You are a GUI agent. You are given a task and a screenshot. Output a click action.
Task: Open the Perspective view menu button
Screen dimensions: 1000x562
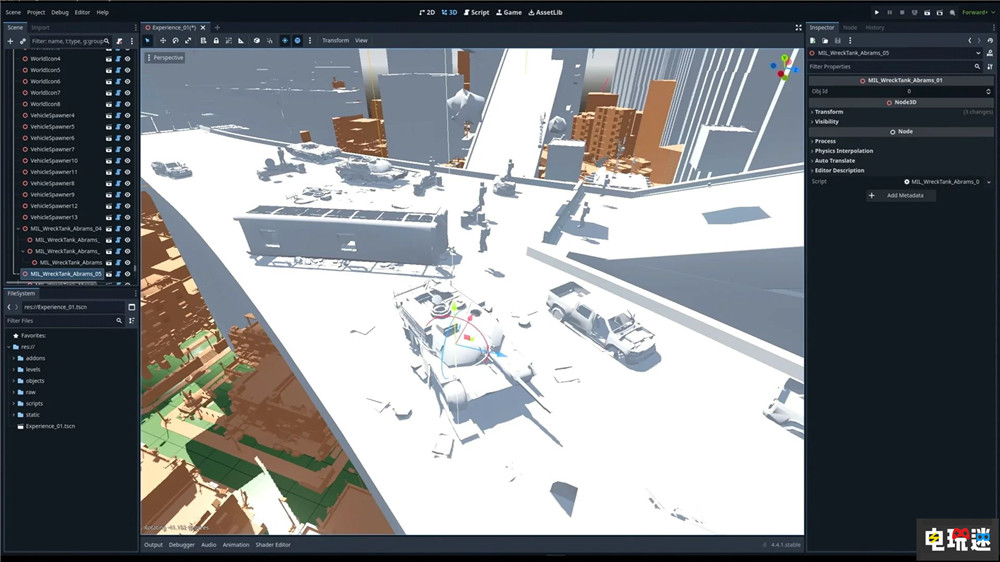pyautogui.click(x=166, y=57)
